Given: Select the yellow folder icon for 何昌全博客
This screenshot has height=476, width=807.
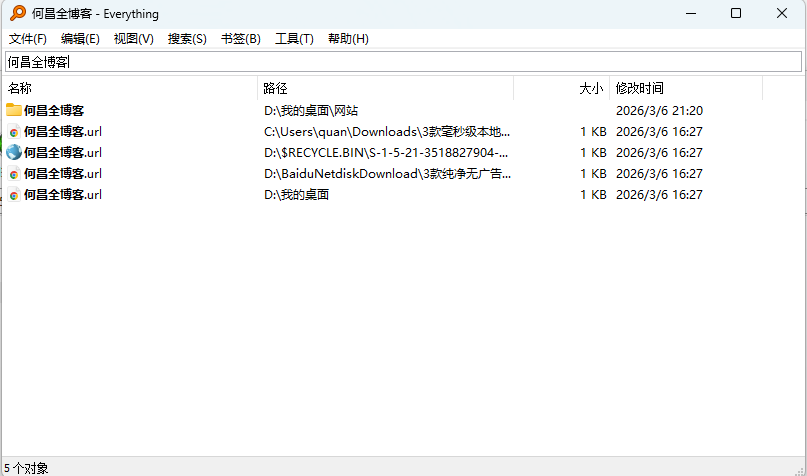Looking at the screenshot, I should pyautogui.click(x=14, y=110).
